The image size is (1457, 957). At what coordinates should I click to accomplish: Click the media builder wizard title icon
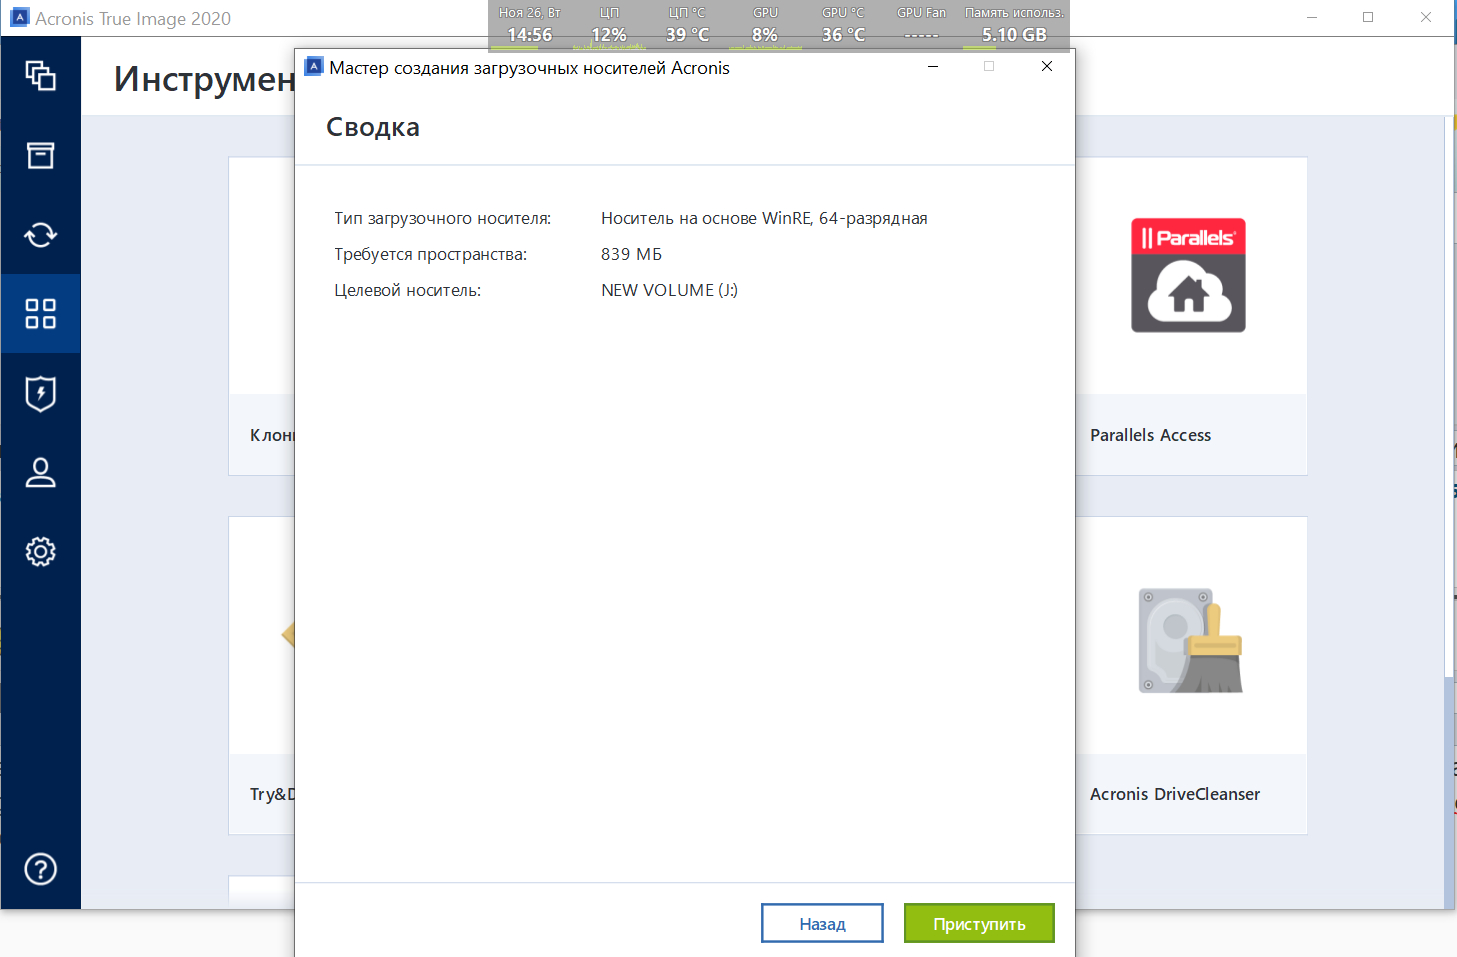coord(314,66)
